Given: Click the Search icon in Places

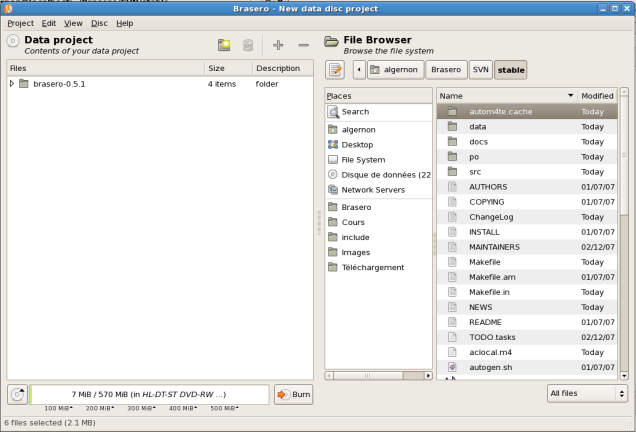Looking at the screenshot, I should (x=333, y=112).
